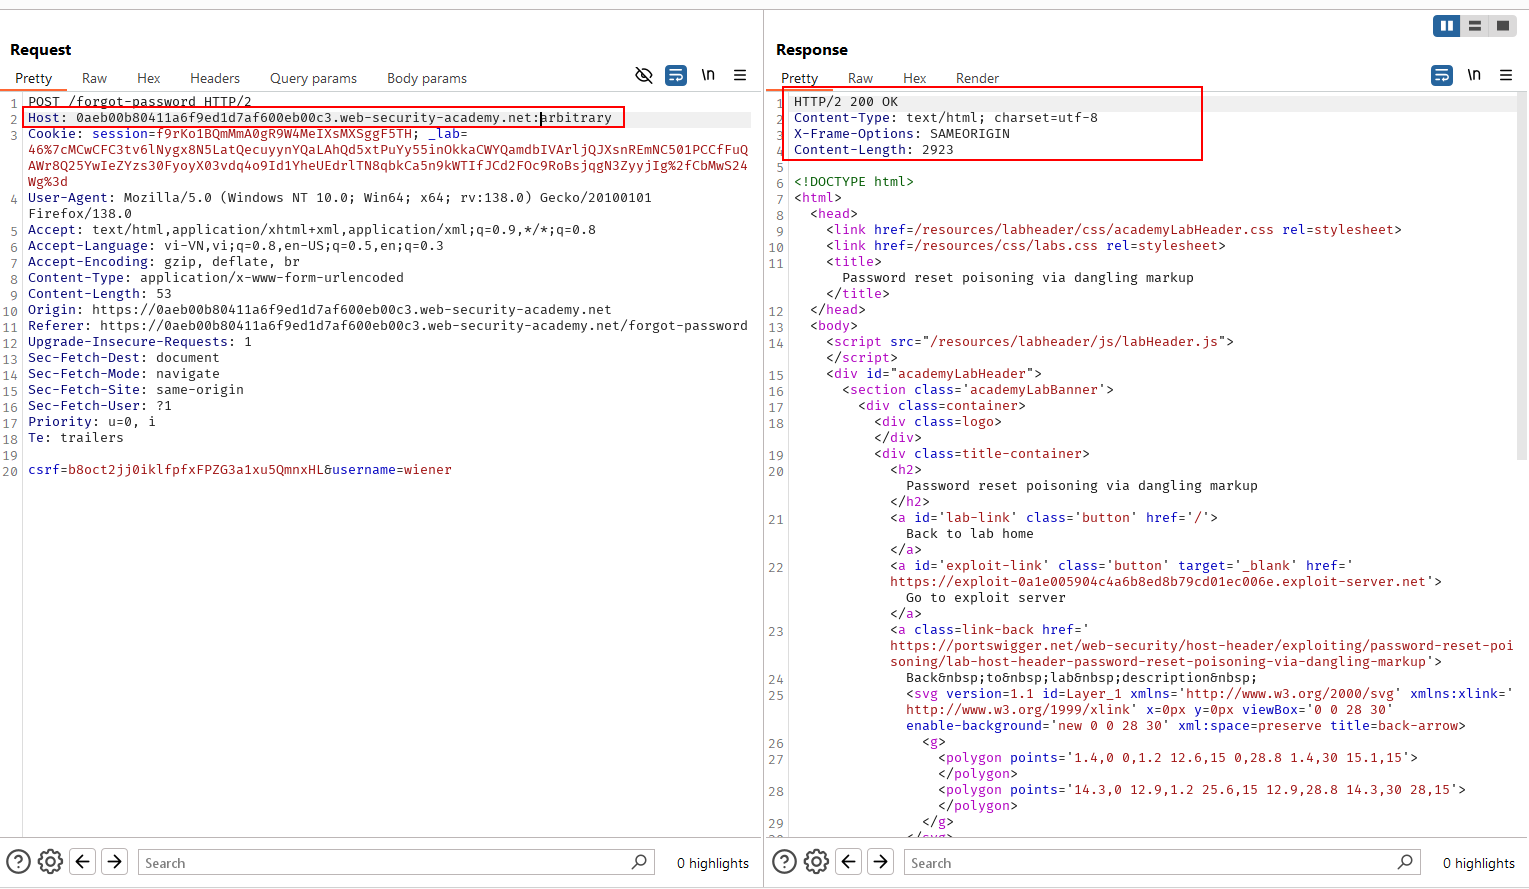Viewport: 1529px width, 889px height.
Task: Open Request panel hamburger options menu
Action: click(x=740, y=75)
